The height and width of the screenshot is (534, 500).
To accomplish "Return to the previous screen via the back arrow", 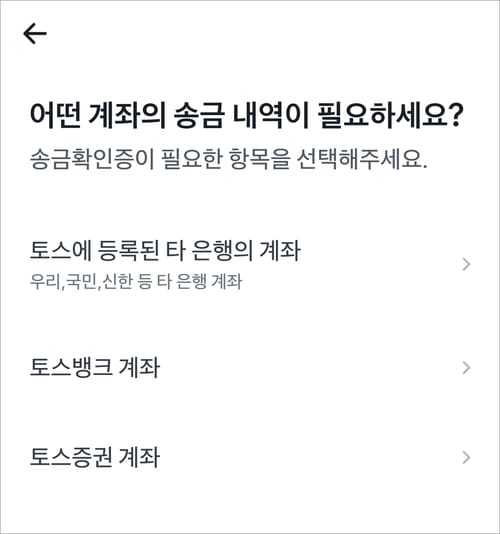I will coord(35,33).
